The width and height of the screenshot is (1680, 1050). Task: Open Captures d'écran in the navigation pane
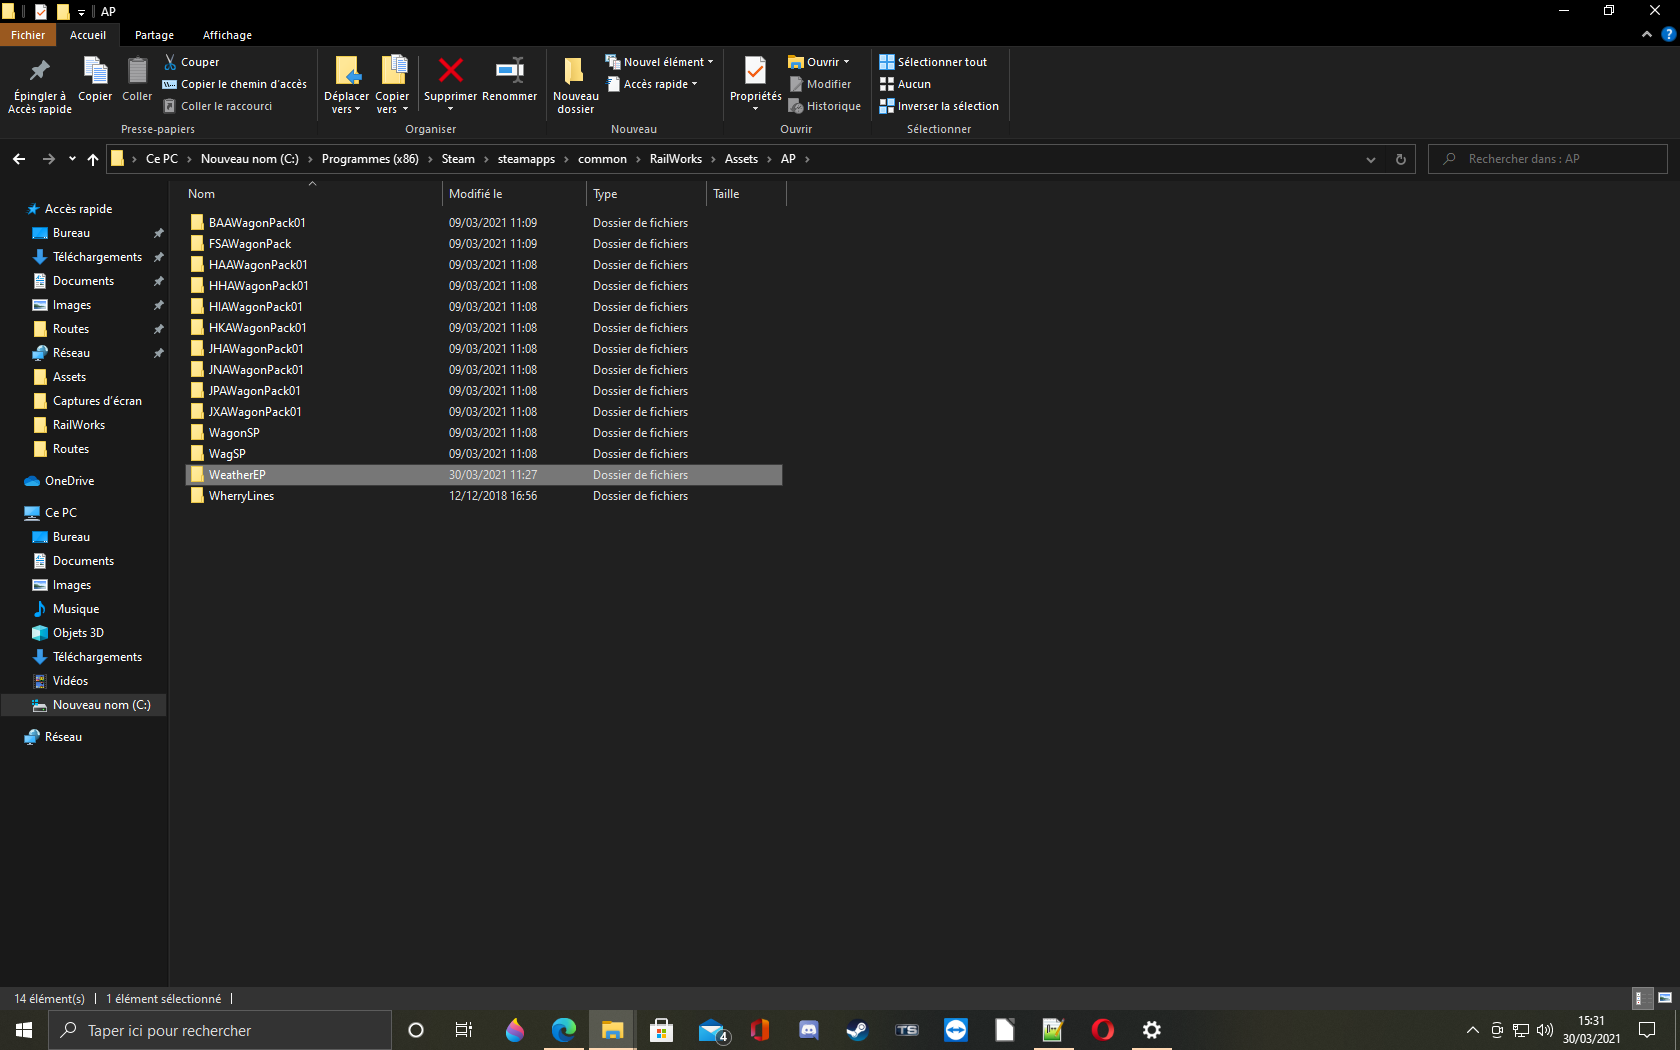click(97, 401)
